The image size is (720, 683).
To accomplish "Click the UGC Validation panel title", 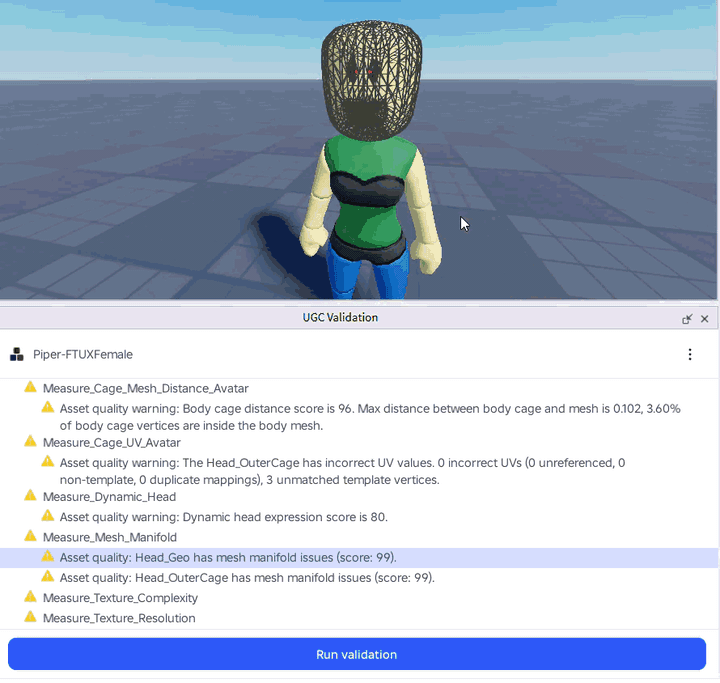I will coord(340,317).
